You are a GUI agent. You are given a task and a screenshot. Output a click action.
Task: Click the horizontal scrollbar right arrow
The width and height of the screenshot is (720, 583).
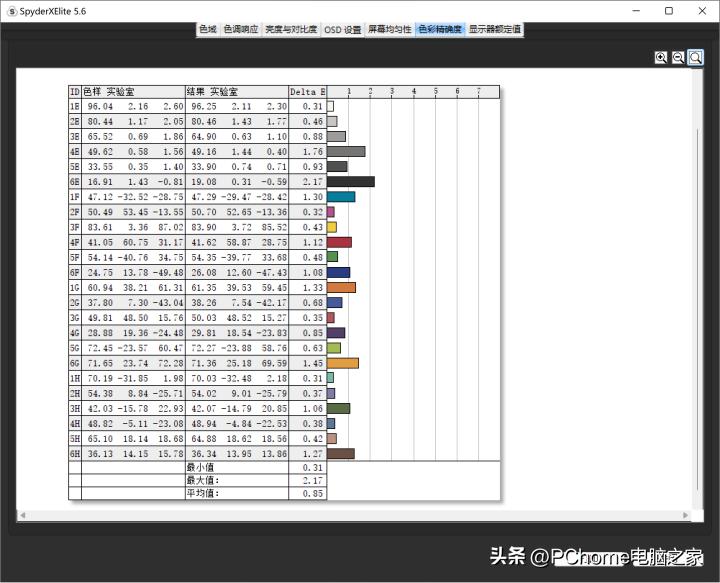tap(685, 515)
